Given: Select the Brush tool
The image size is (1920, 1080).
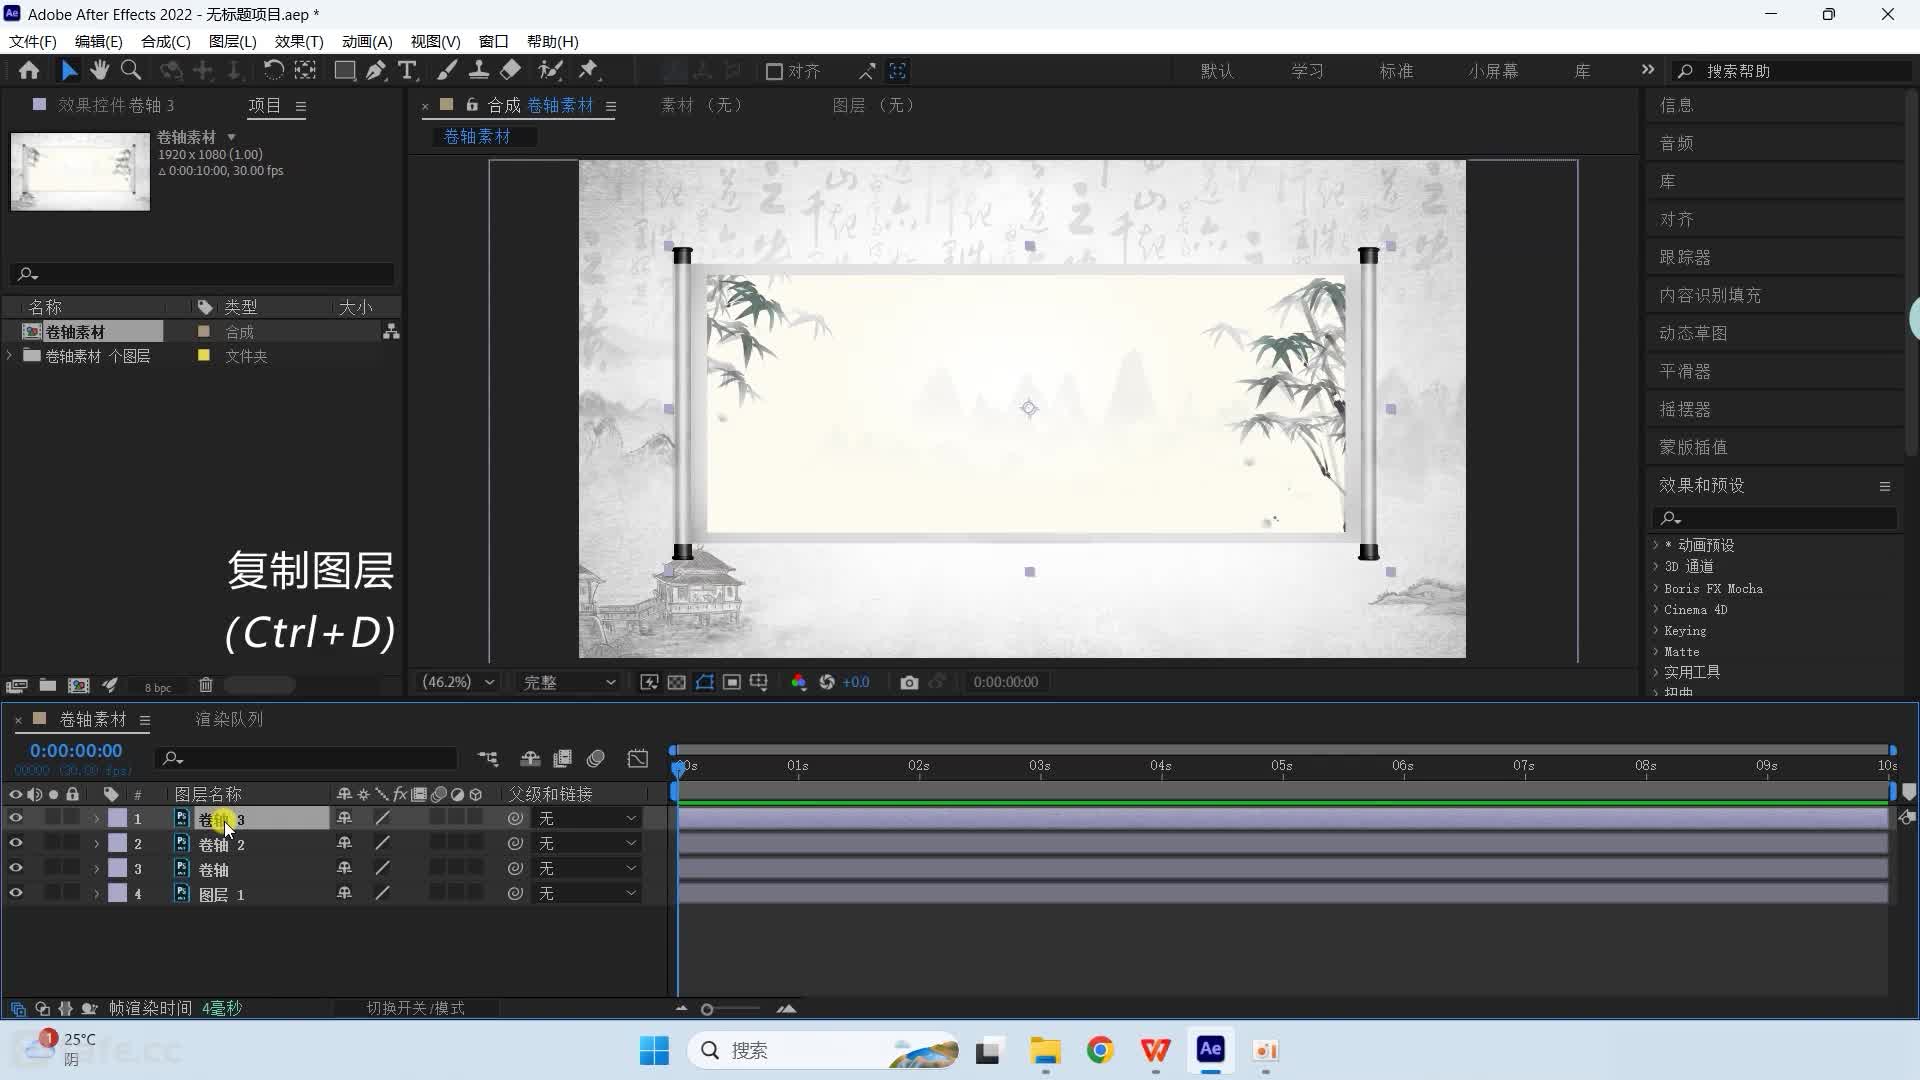Looking at the screenshot, I should [x=447, y=70].
